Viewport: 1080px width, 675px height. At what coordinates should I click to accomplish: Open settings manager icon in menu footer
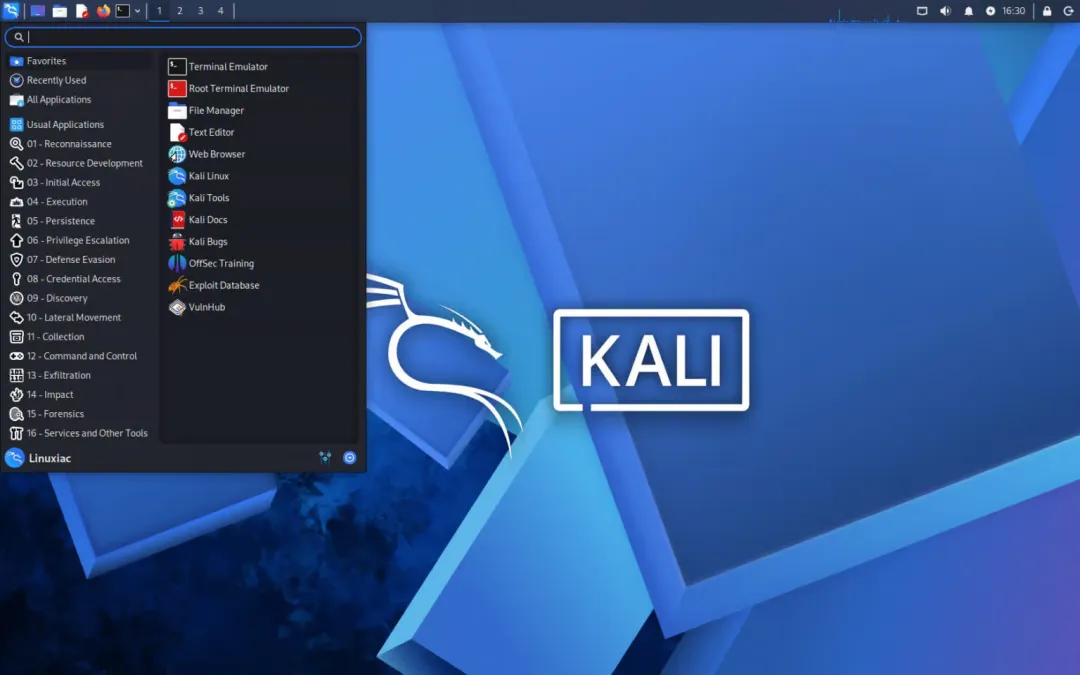(x=325, y=457)
